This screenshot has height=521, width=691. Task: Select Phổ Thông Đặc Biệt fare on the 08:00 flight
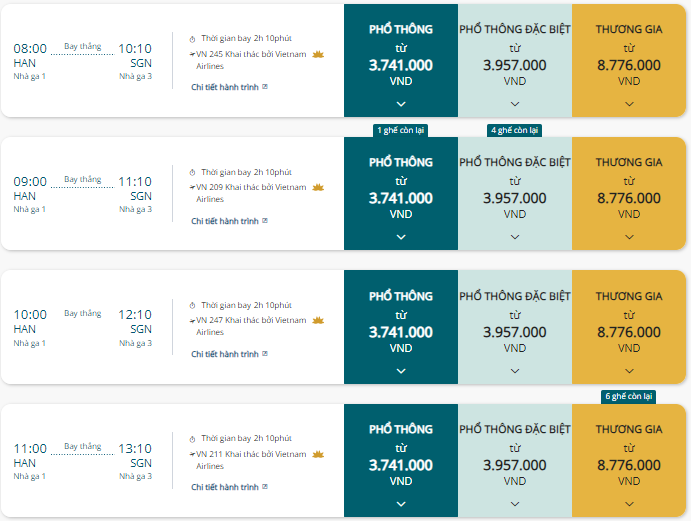[x=515, y=60]
